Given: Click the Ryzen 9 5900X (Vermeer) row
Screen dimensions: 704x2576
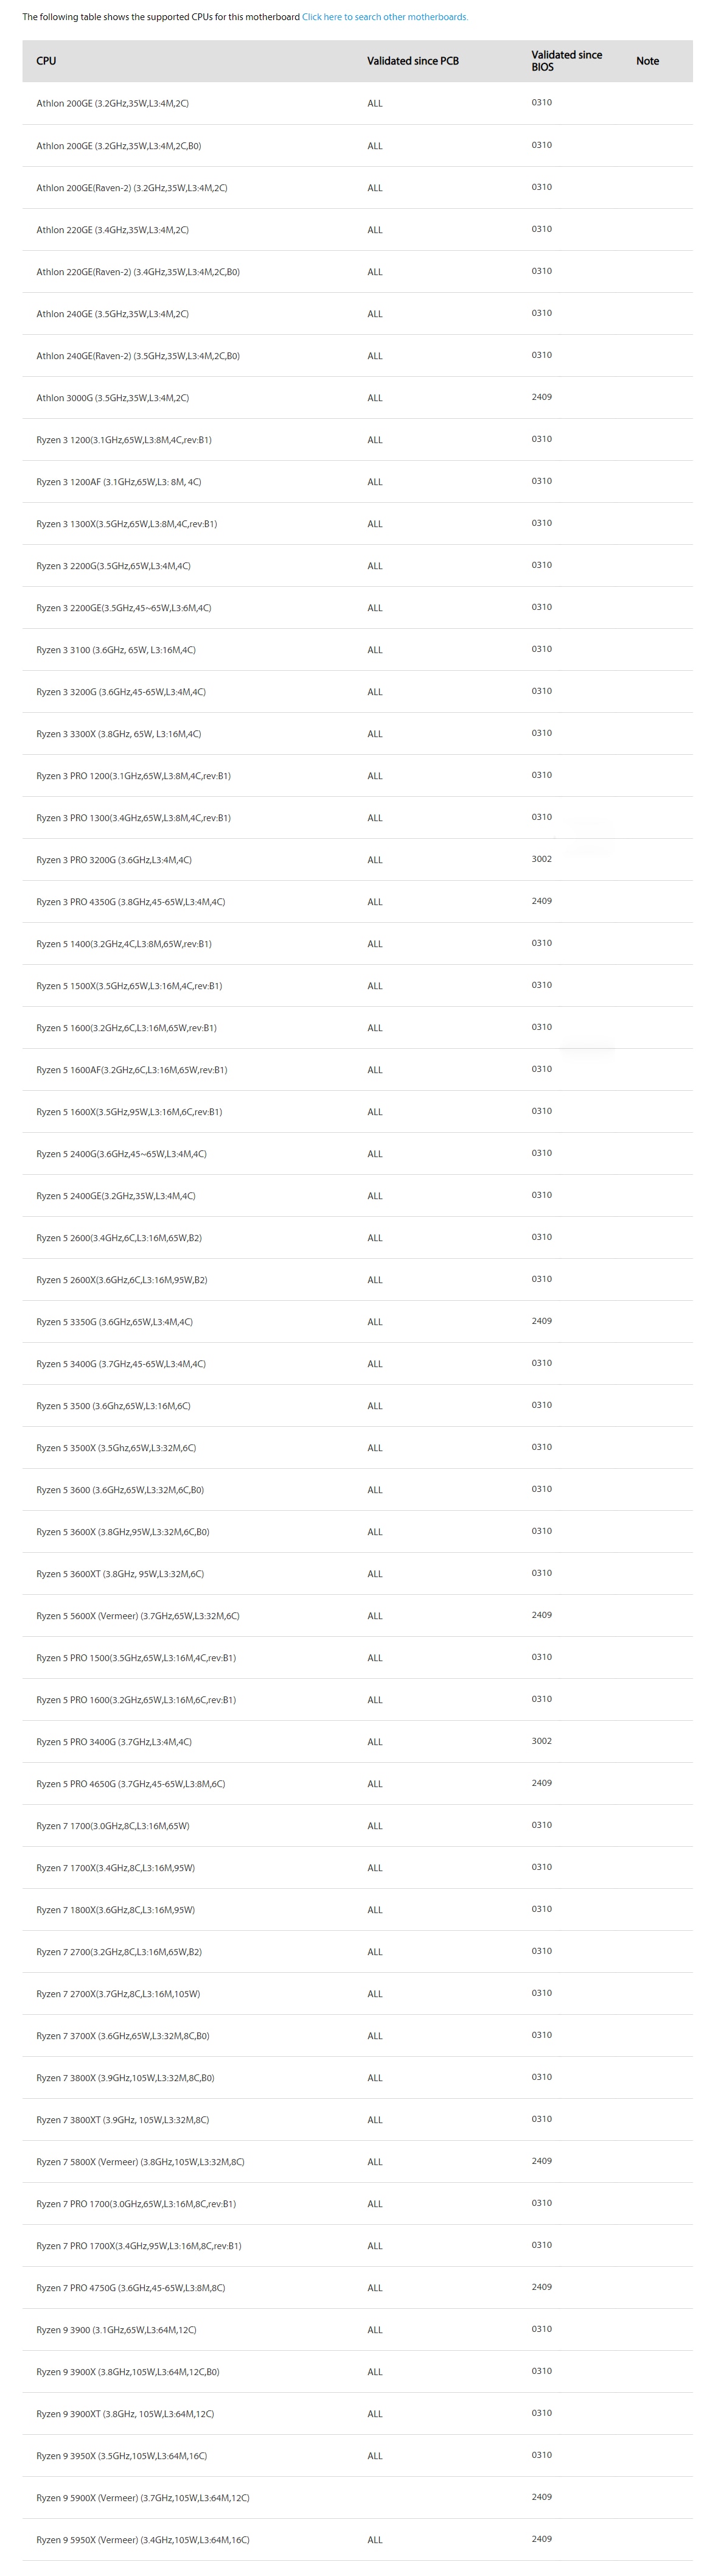Looking at the screenshot, I should [x=357, y=2498].
